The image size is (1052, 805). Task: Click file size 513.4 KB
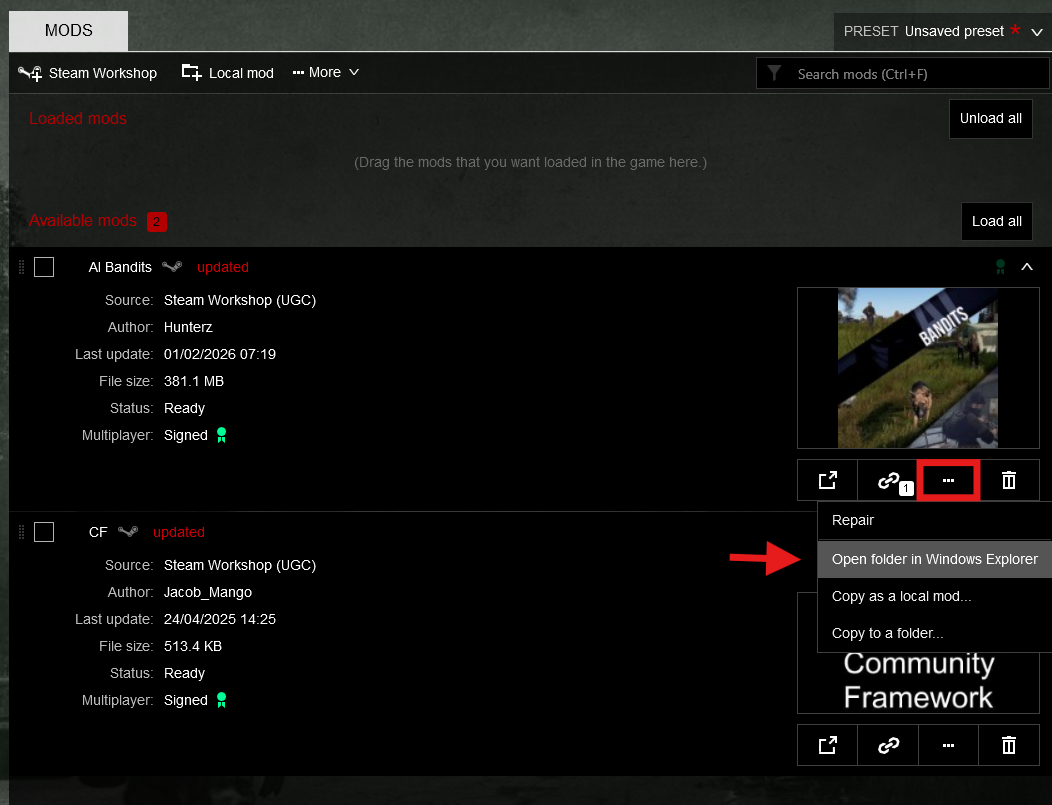click(193, 646)
